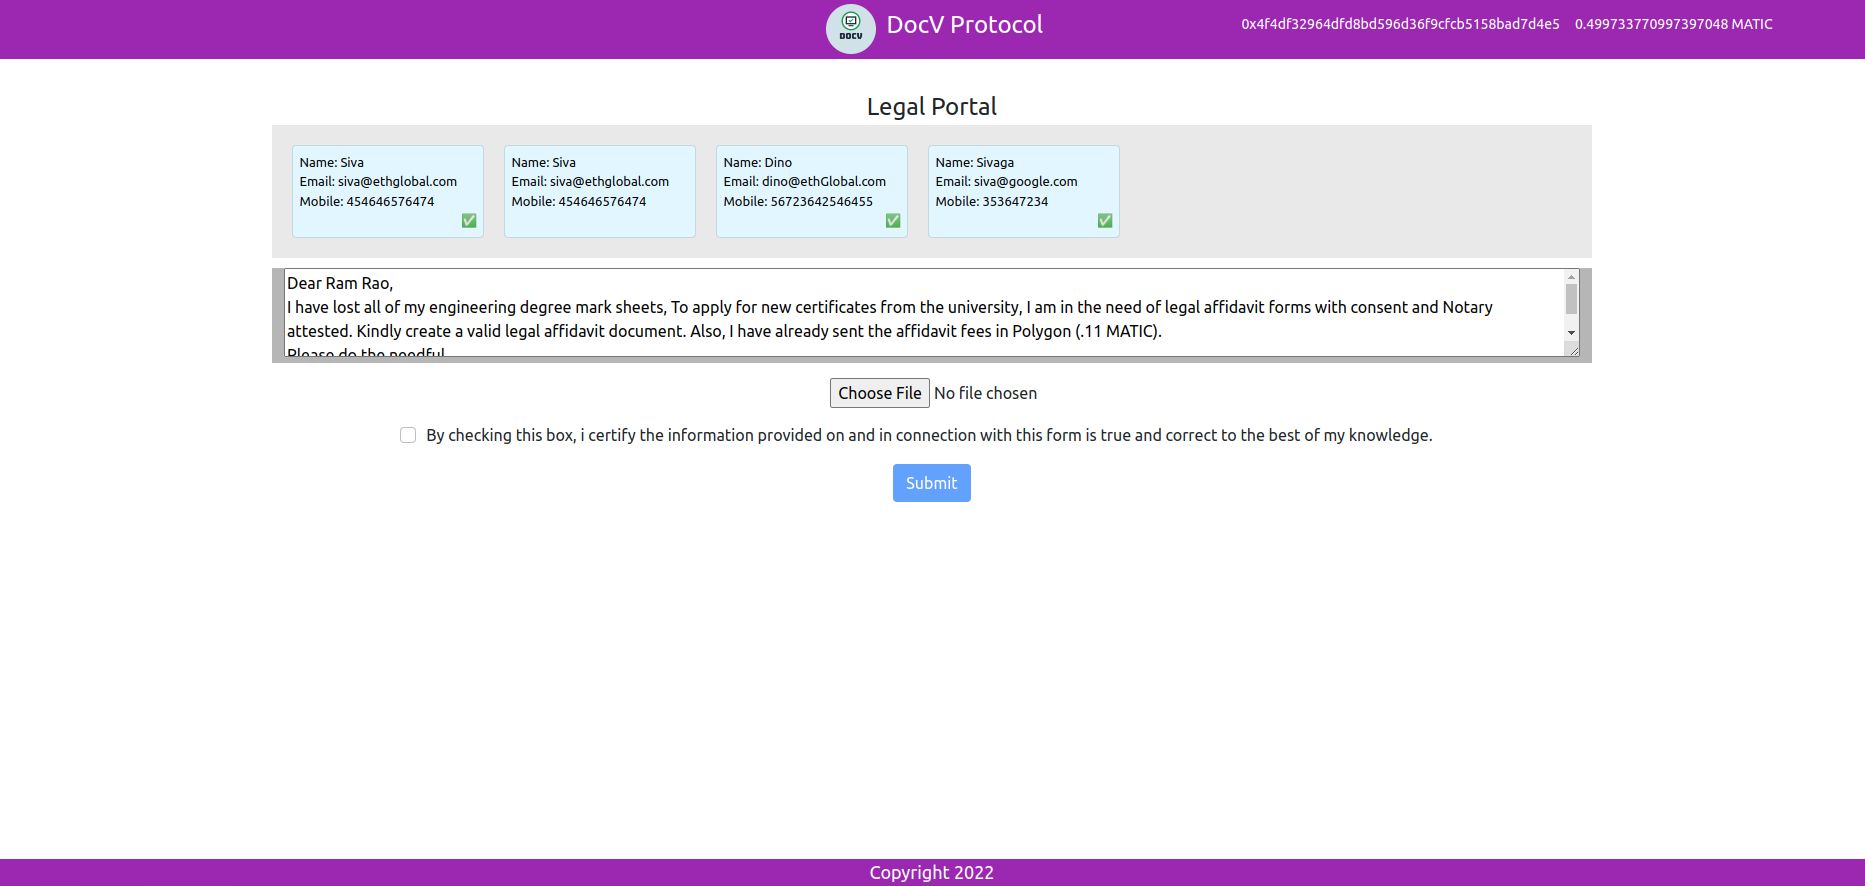Tick the certification checkbox
The width and height of the screenshot is (1865, 886).
(x=408, y=435)
